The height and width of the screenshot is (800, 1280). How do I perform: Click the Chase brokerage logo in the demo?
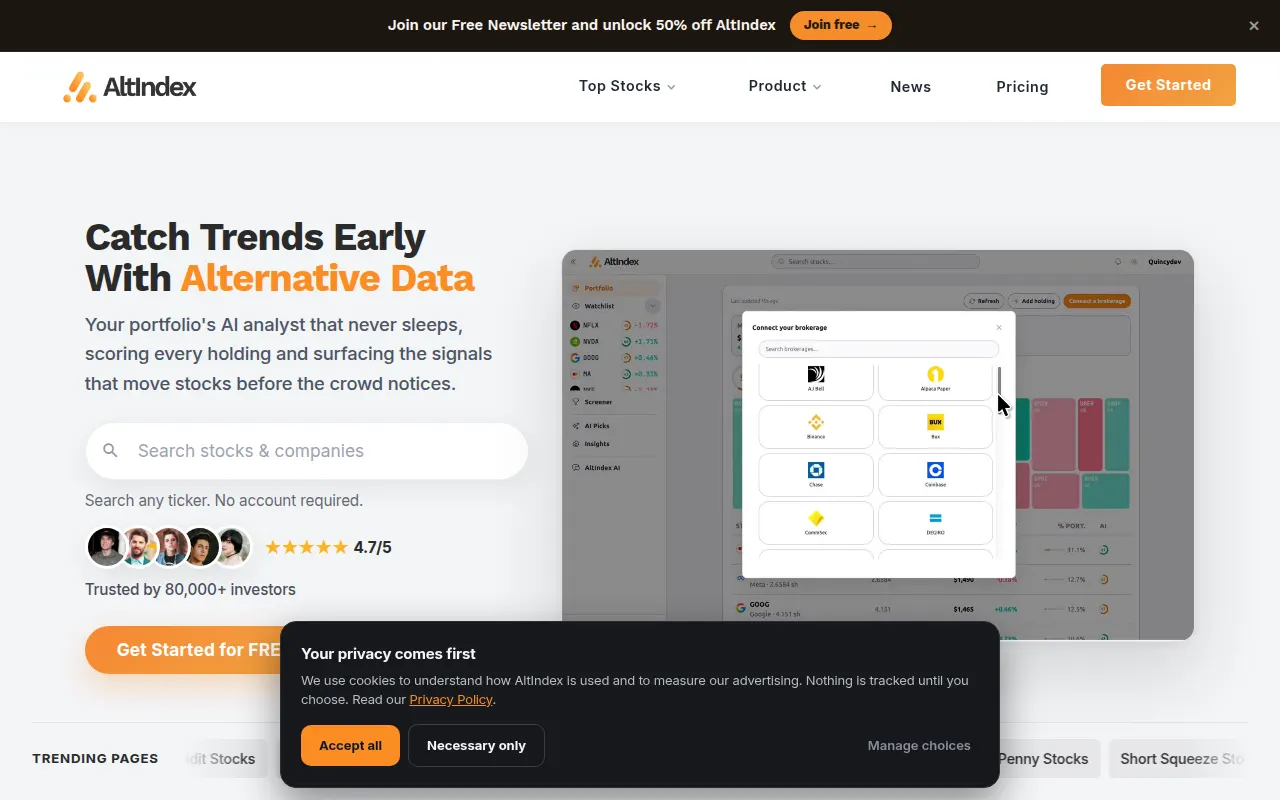click(x=816, y=470)
